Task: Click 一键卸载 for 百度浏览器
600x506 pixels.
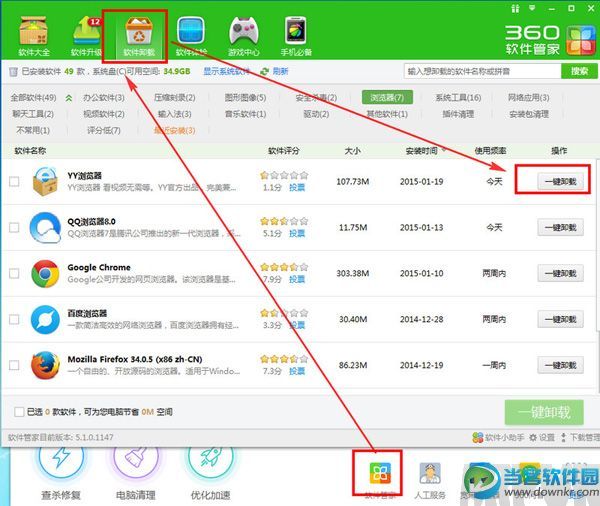Action: coord(561,319)
